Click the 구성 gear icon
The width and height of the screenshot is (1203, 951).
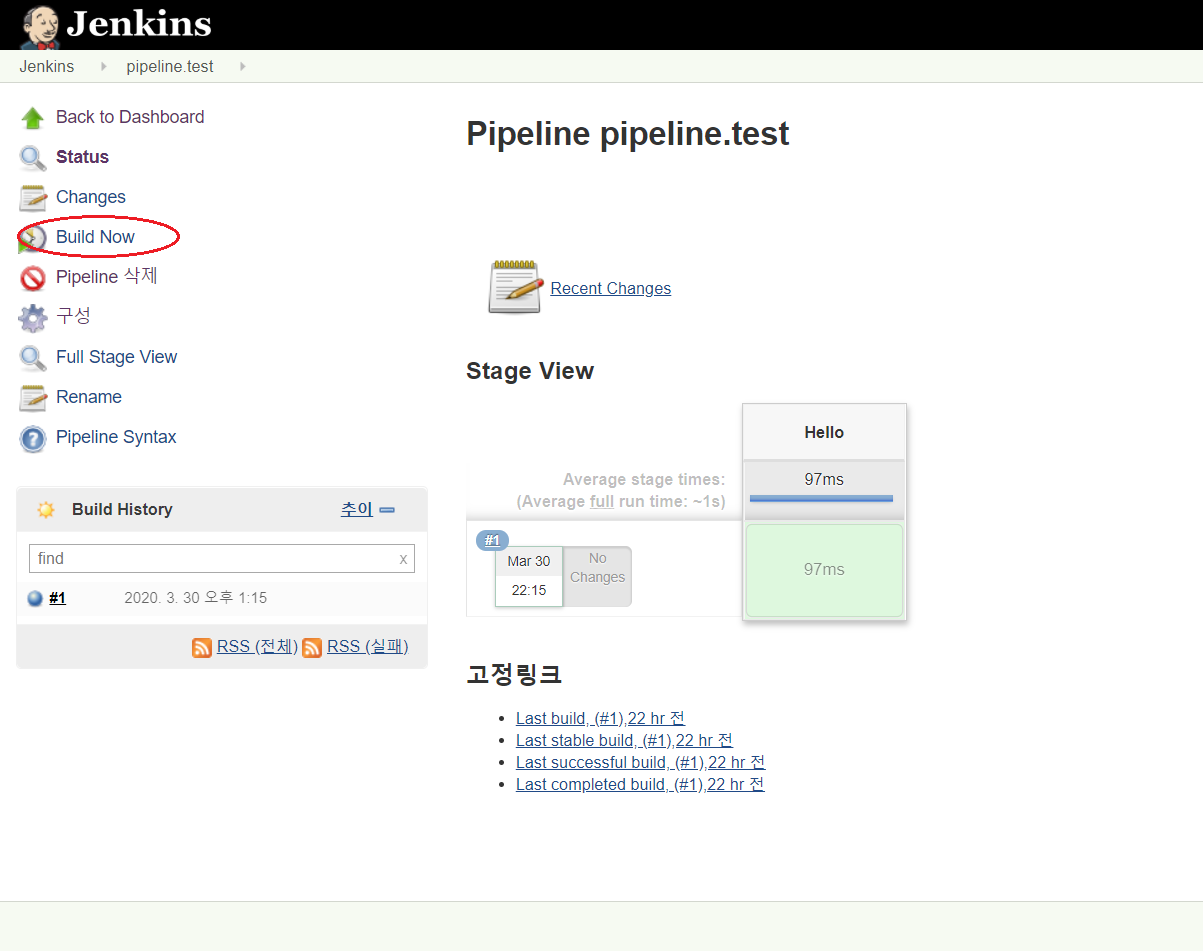(33, 318)
